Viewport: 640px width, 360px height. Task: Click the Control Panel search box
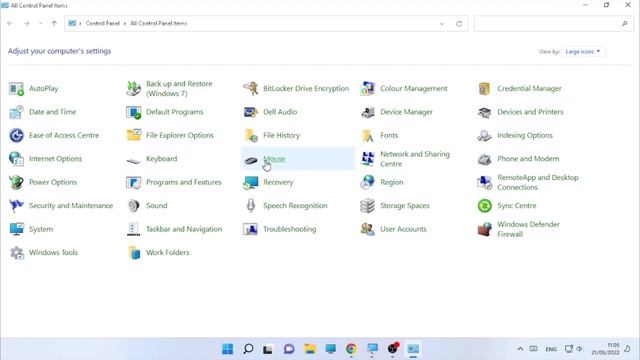(554, 24)
